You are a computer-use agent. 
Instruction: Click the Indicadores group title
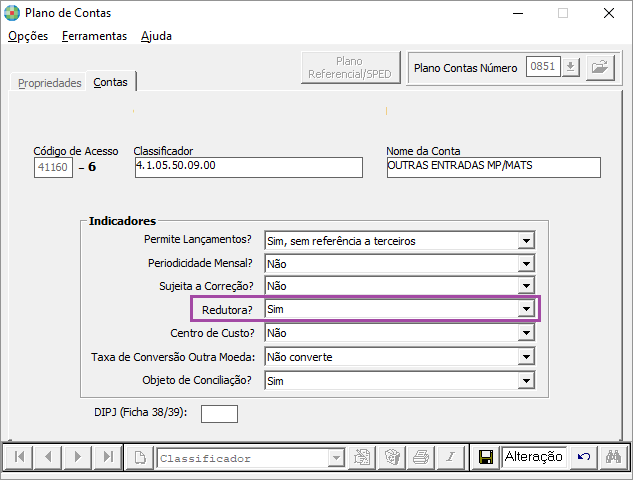[x=122, y=221]
